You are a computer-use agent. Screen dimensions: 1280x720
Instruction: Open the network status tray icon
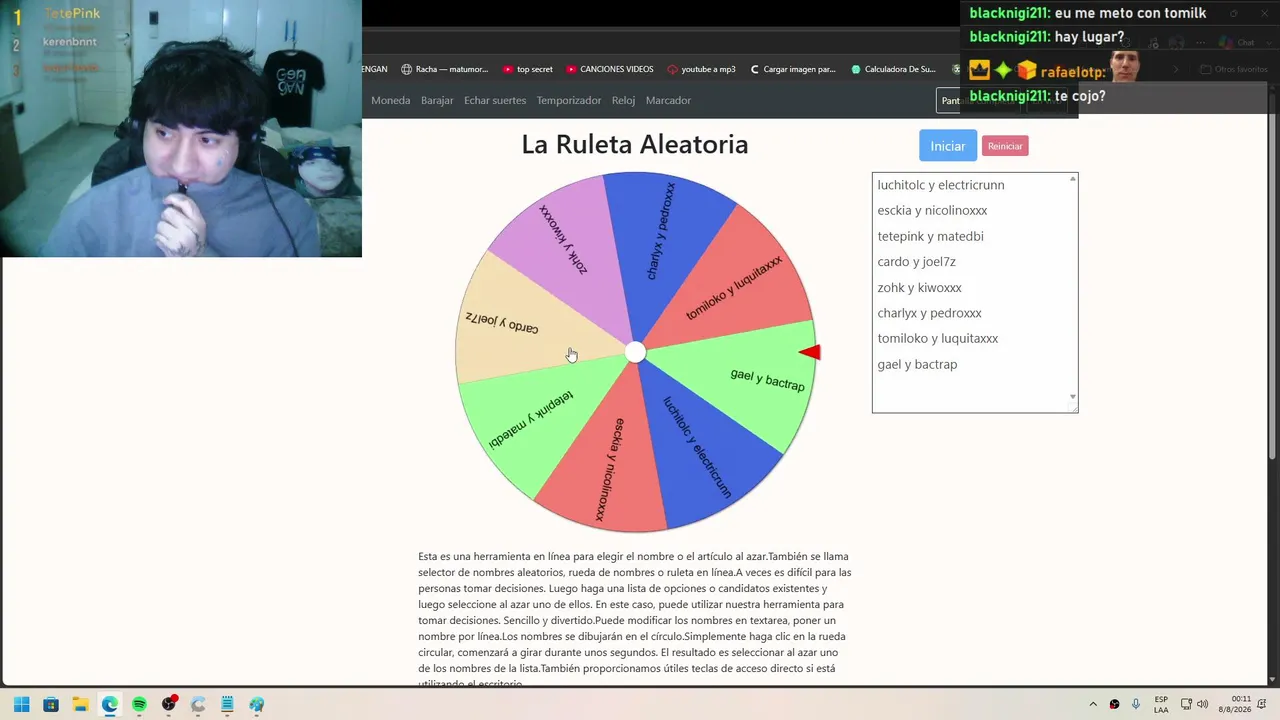1186,704
